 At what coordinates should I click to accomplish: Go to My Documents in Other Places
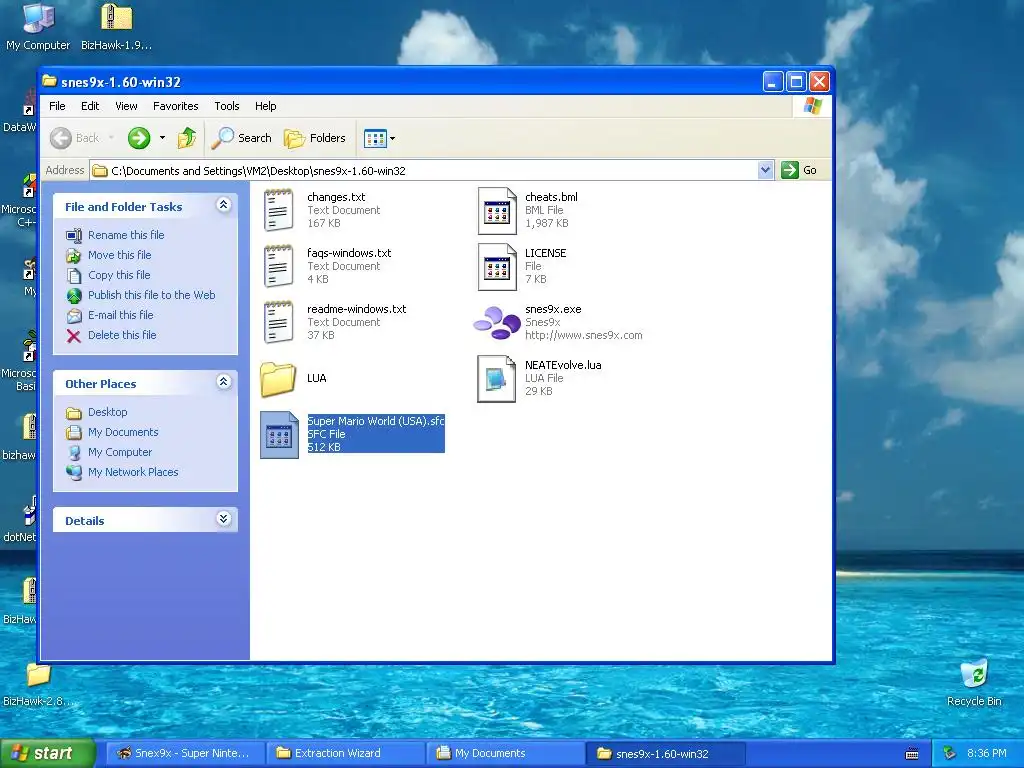coord(123,432)
